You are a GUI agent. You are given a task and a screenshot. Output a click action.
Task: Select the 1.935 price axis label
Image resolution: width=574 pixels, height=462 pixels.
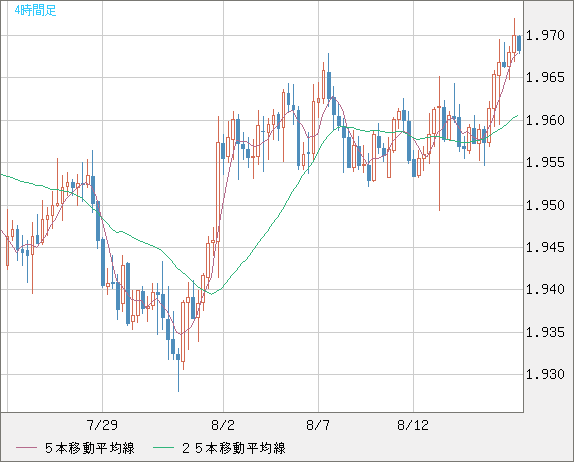pyautogui.click(x=545, y=332)
